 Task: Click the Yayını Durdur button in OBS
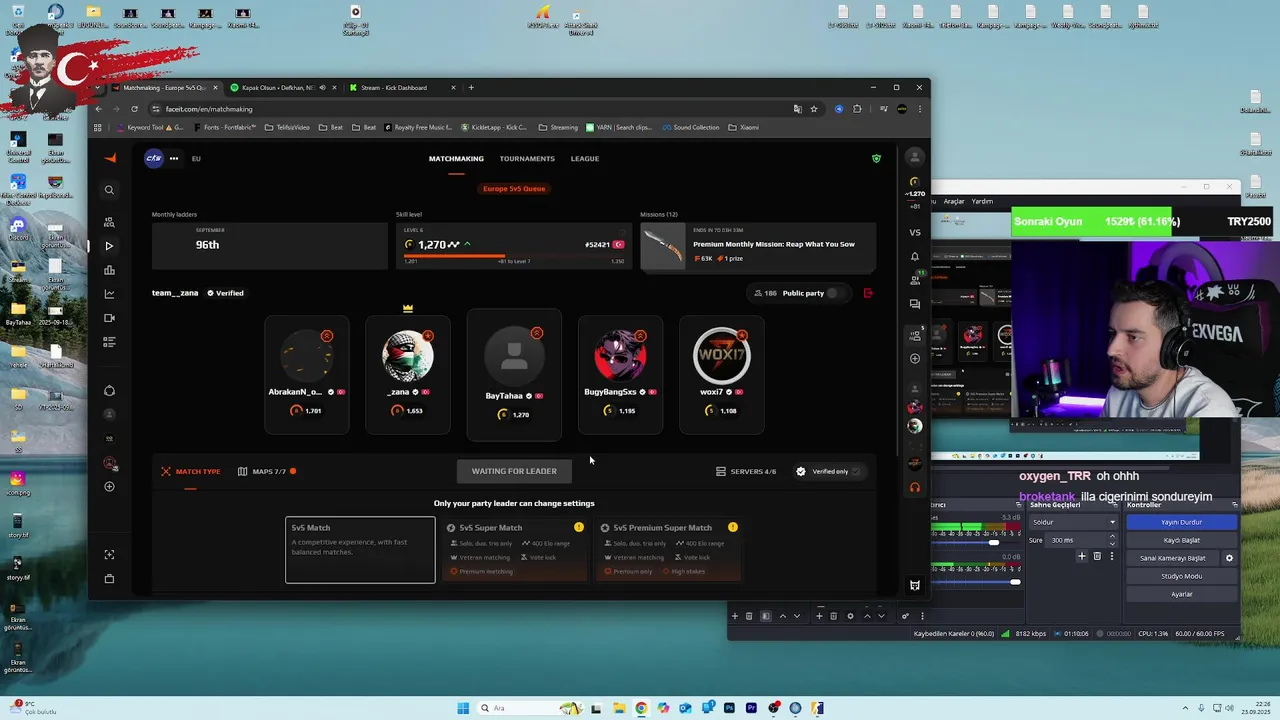[x=1181, y=522]
